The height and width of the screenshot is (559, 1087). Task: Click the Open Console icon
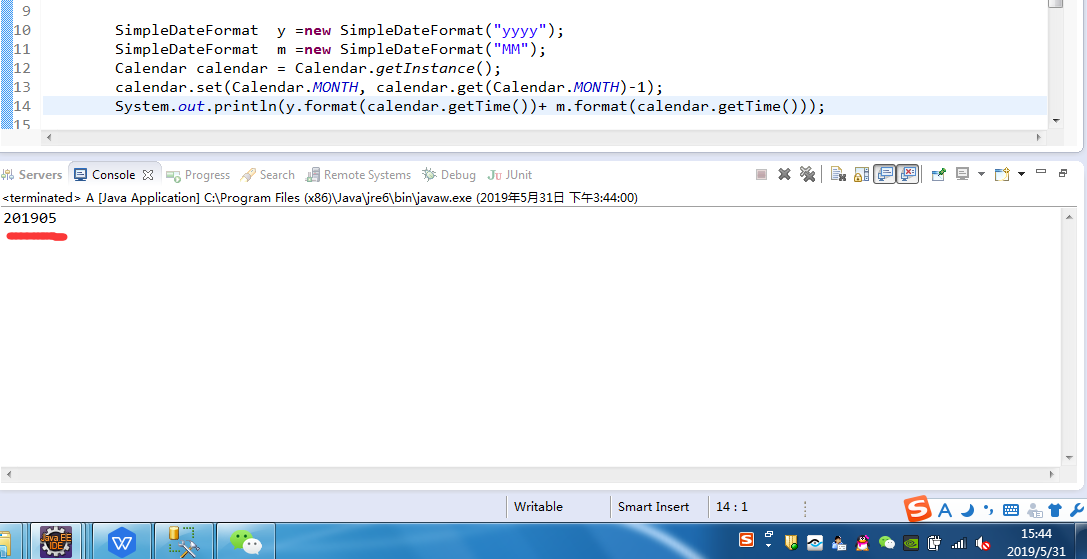click(1002, 175)
